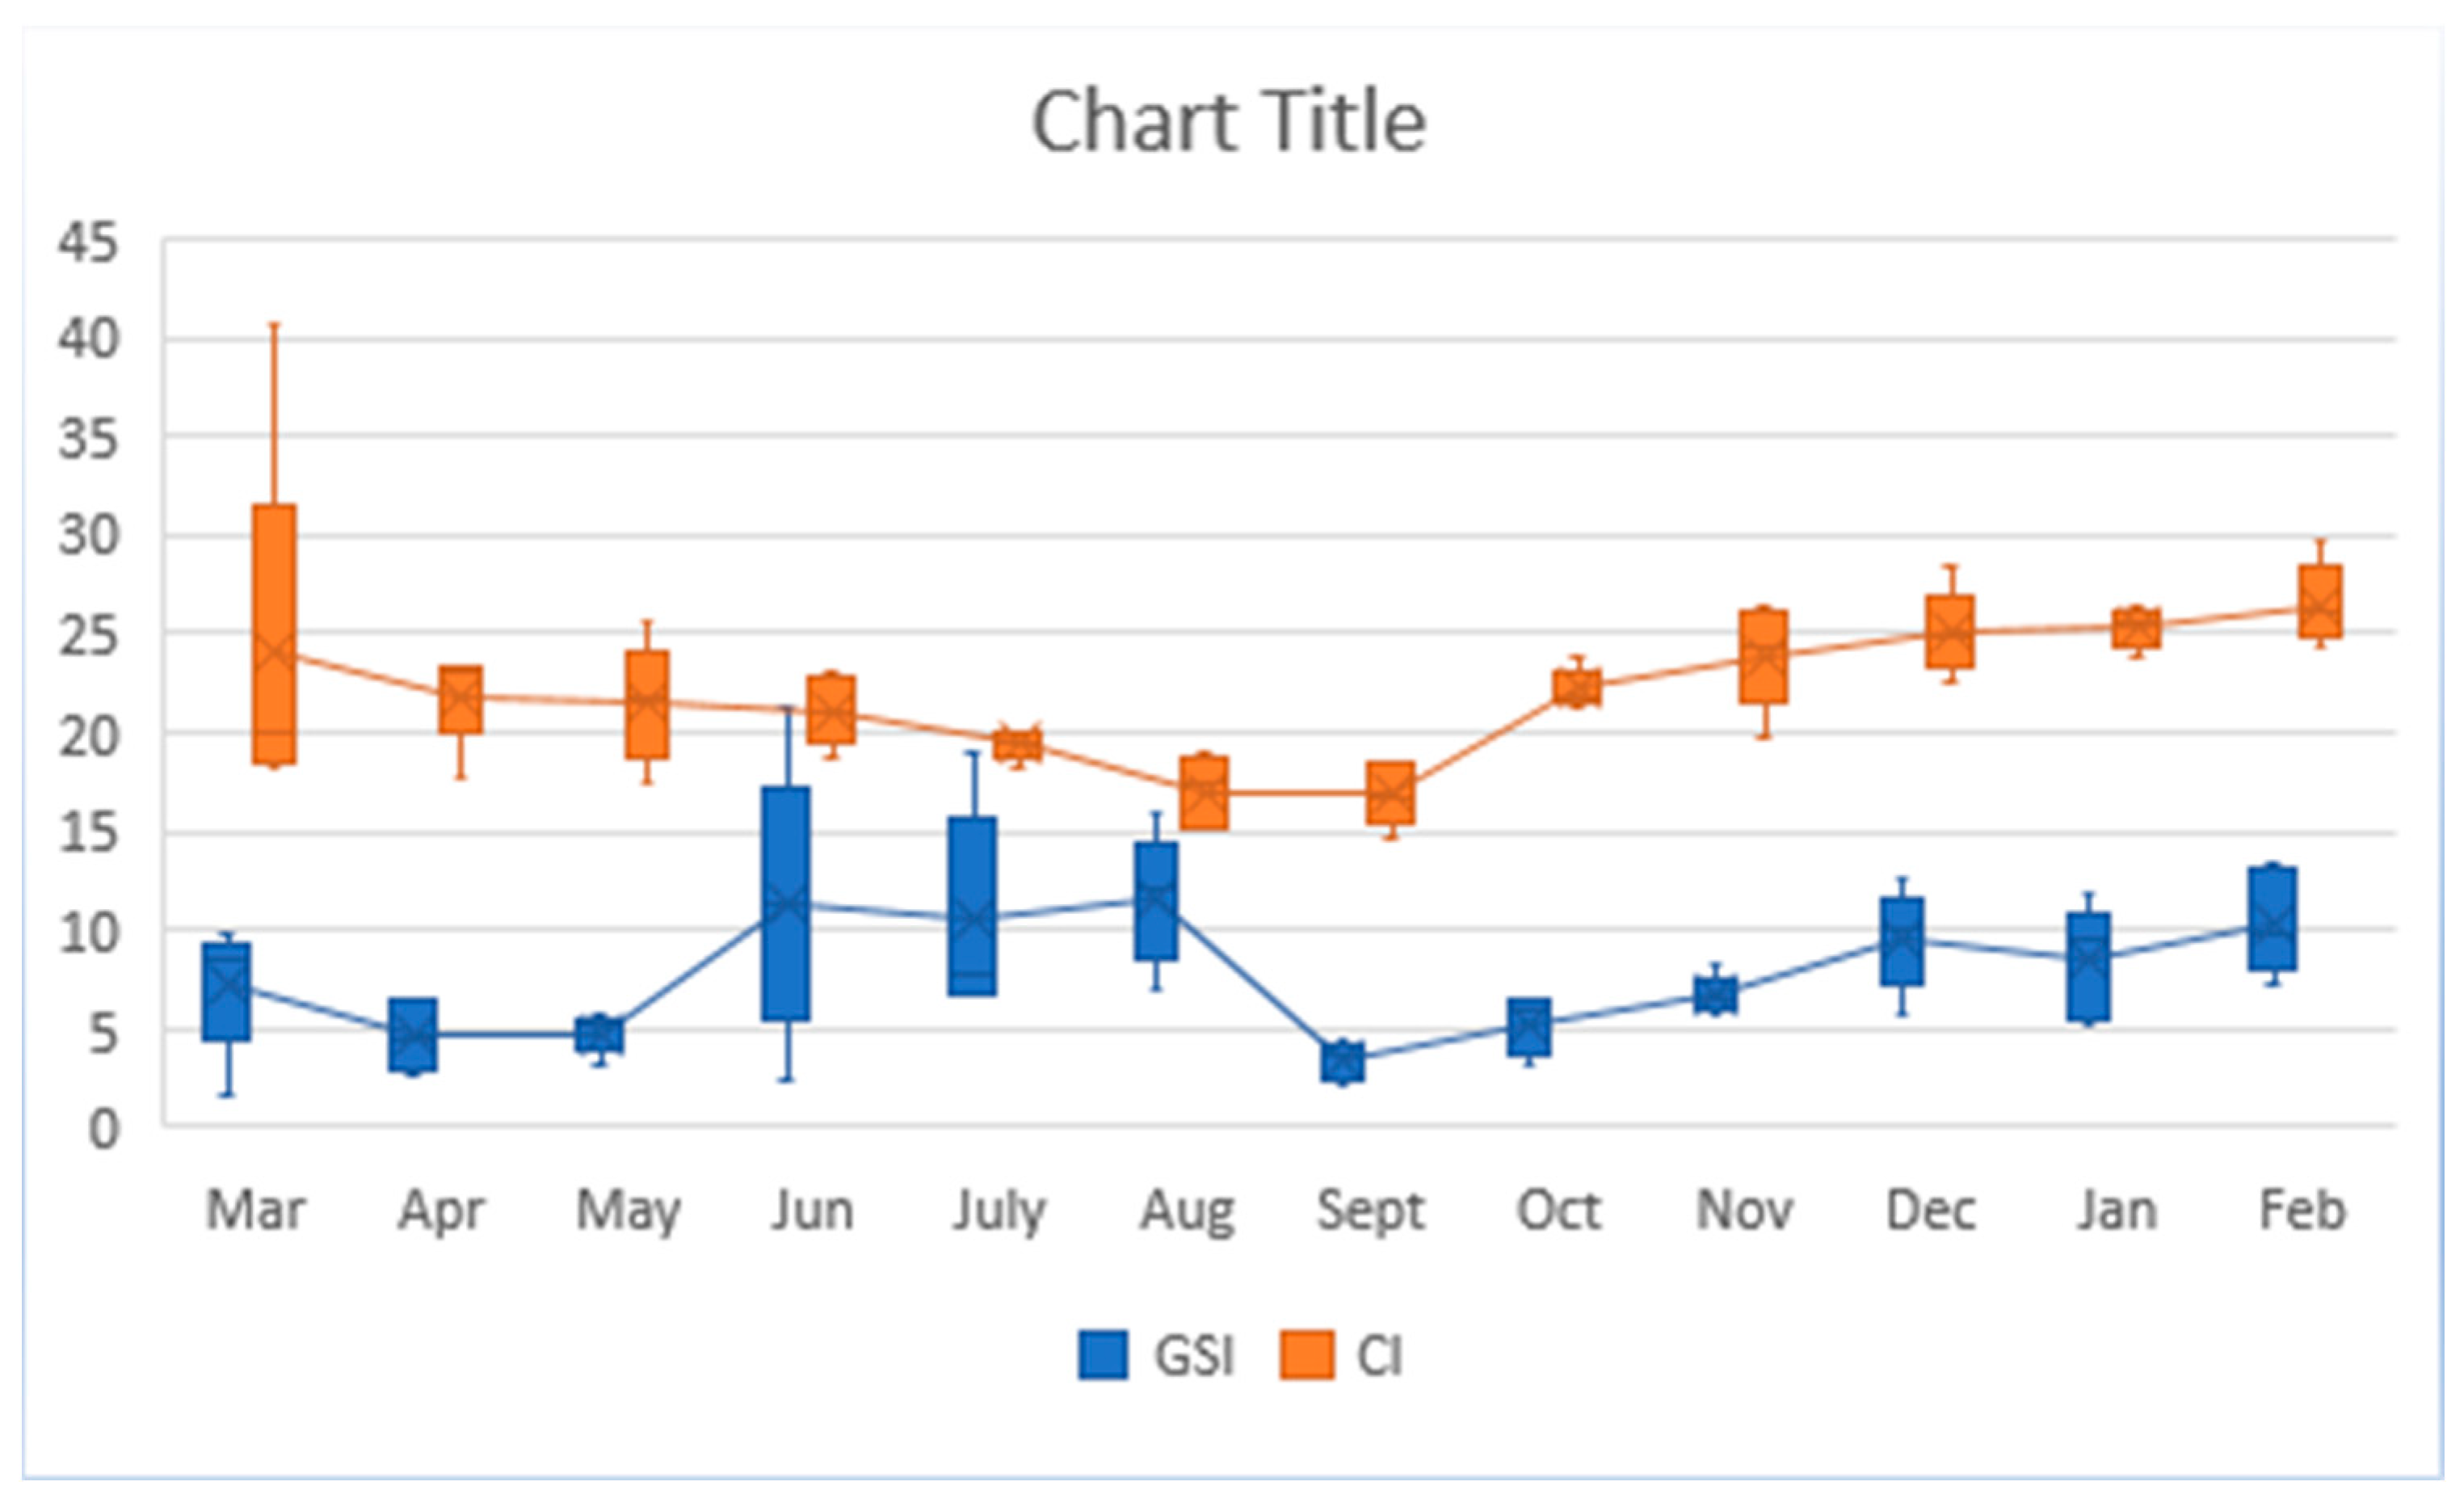Click the 0 value on vertical axis
2464x1503 pixels.
pos(103,1129)
